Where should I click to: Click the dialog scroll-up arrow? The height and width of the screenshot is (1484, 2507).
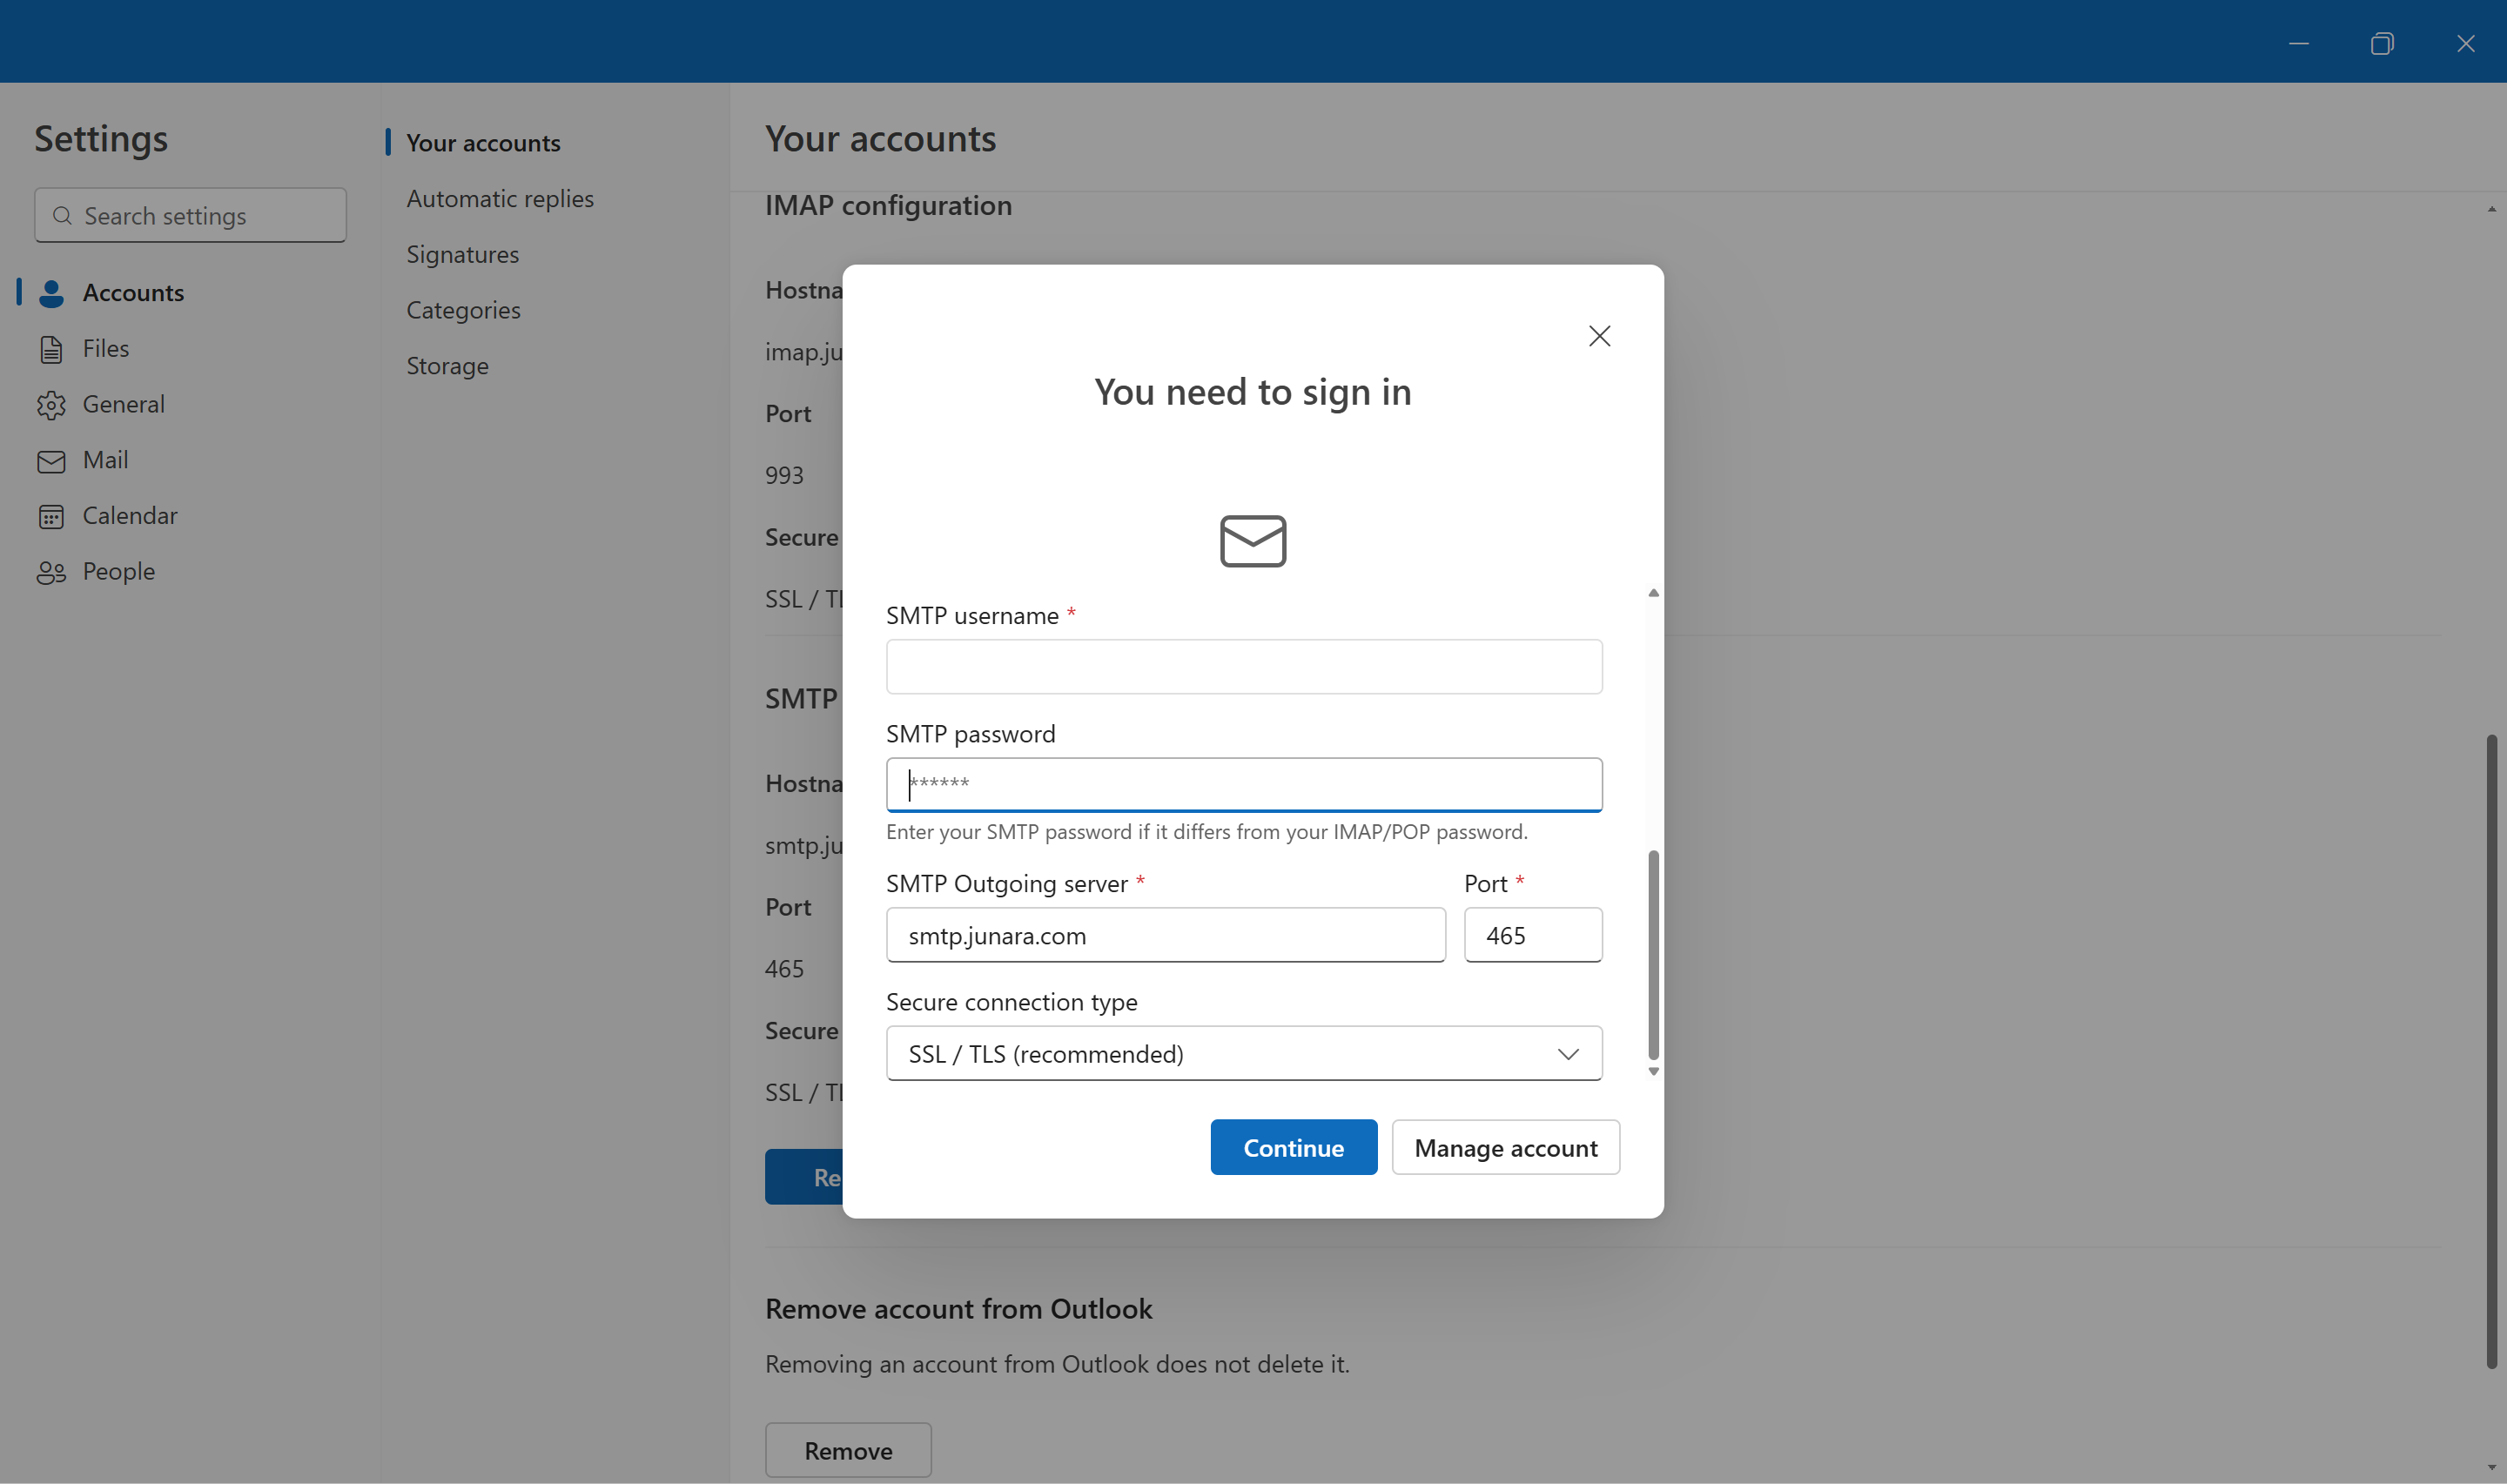coord(1653,593)
